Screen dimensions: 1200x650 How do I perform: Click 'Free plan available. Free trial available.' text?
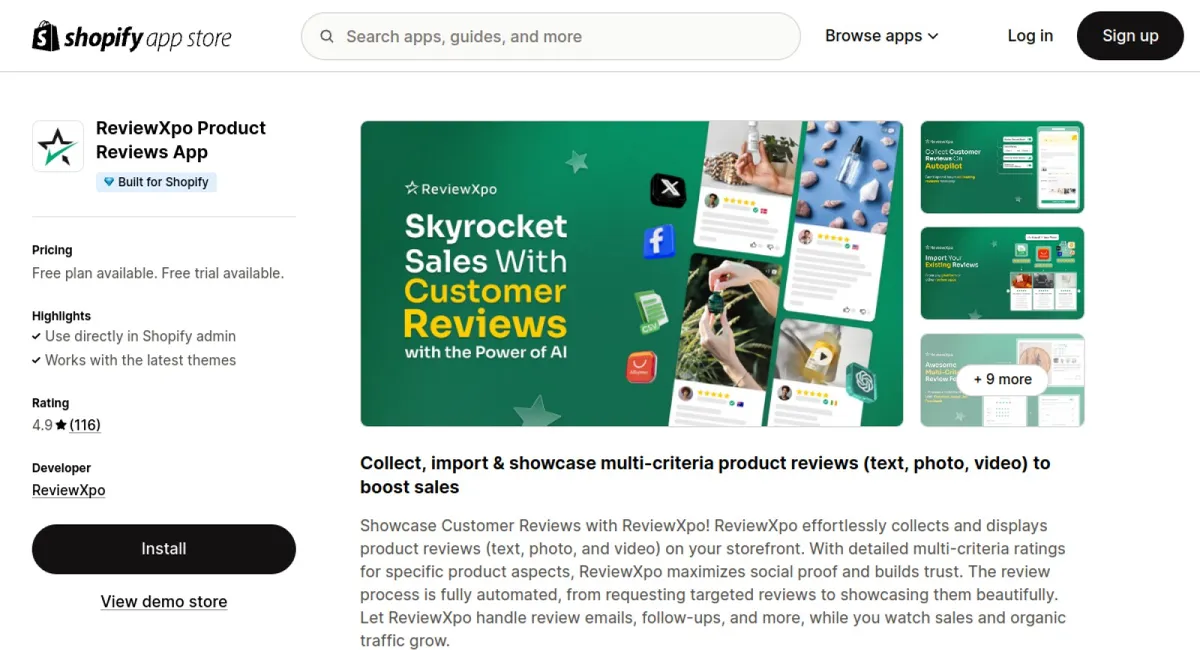158,273
